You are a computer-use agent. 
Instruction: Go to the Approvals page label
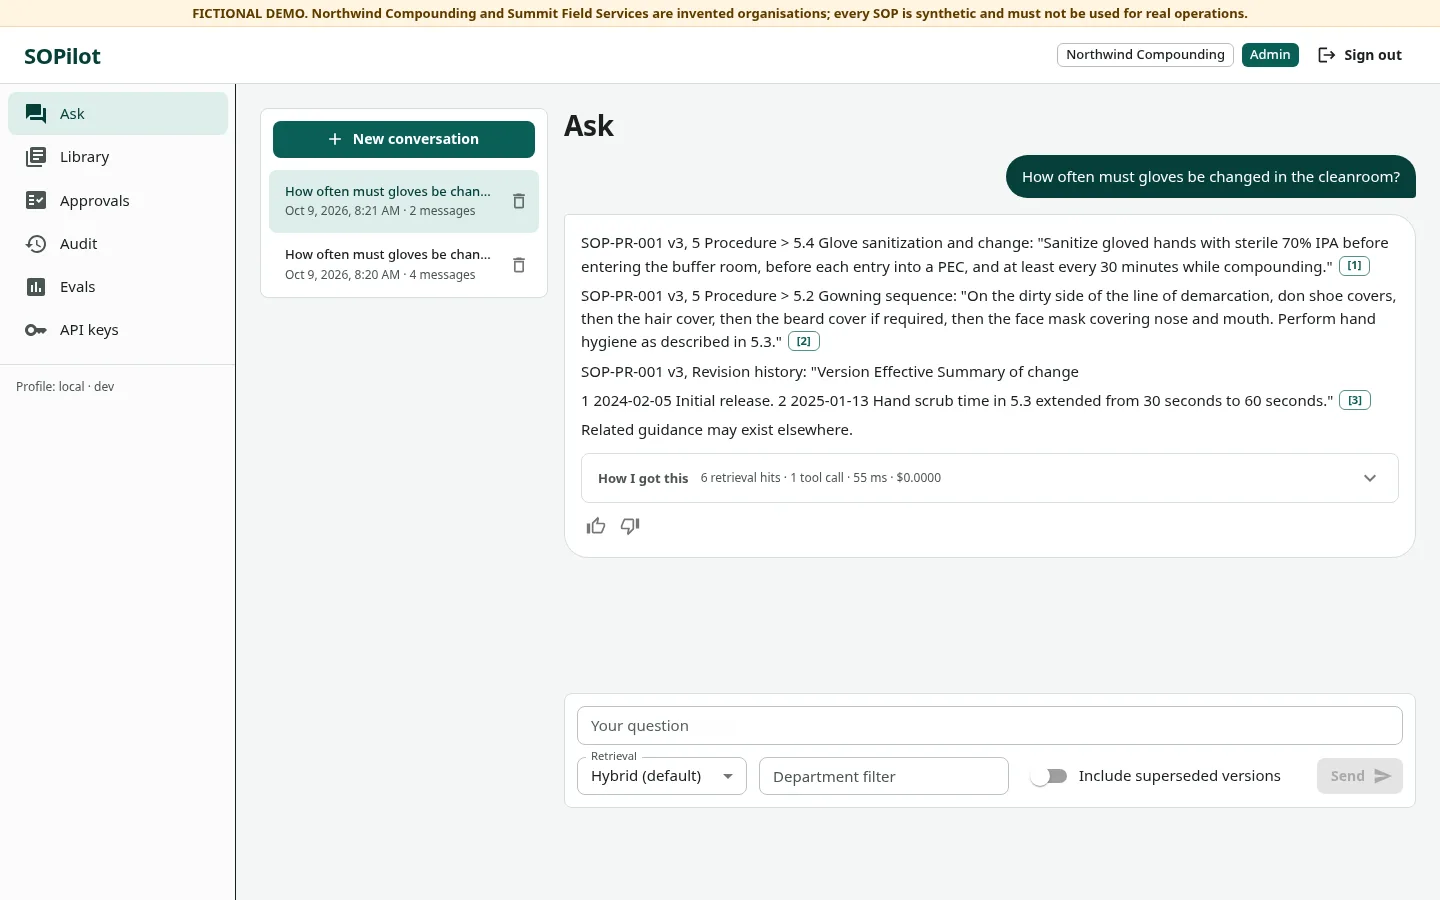pos(95,201)
